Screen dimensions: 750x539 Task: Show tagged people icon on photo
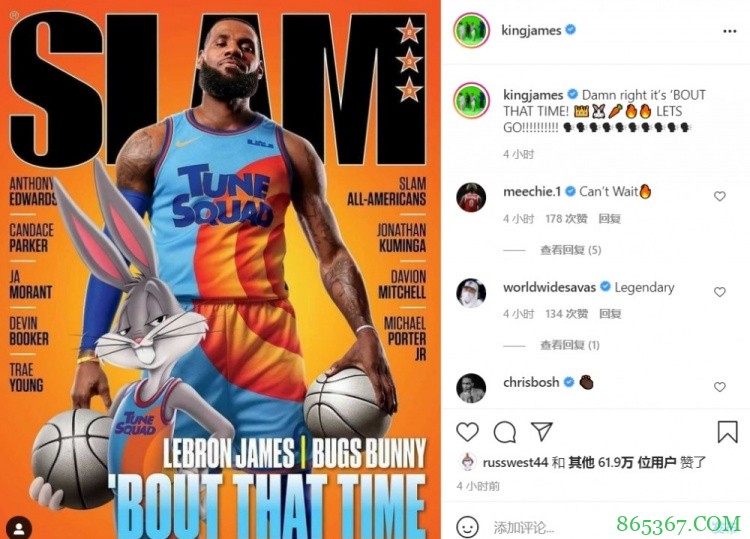pos(19,528)
